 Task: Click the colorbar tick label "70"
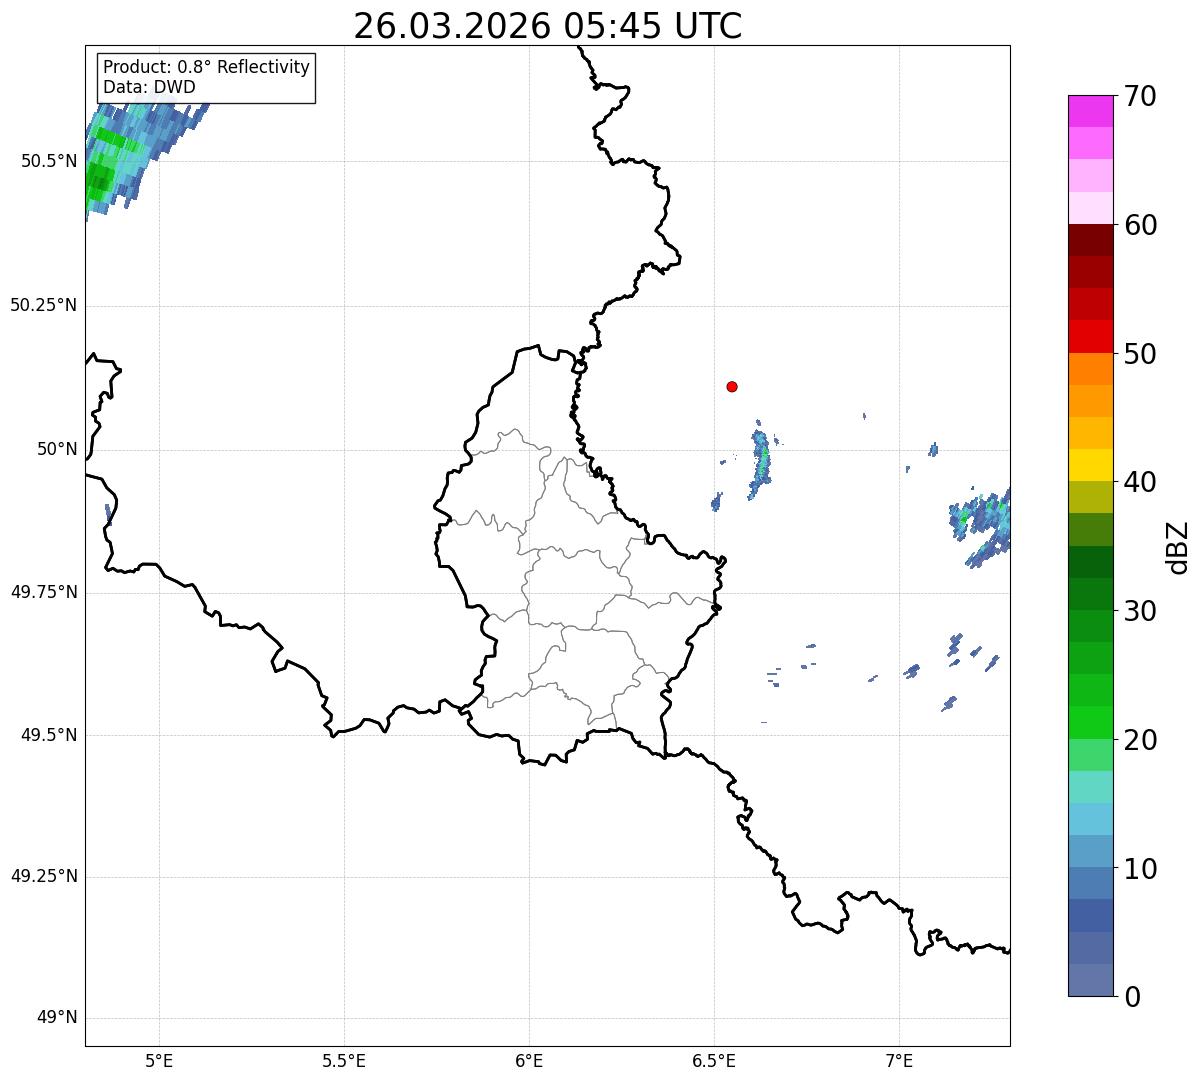click(1140, 97)
